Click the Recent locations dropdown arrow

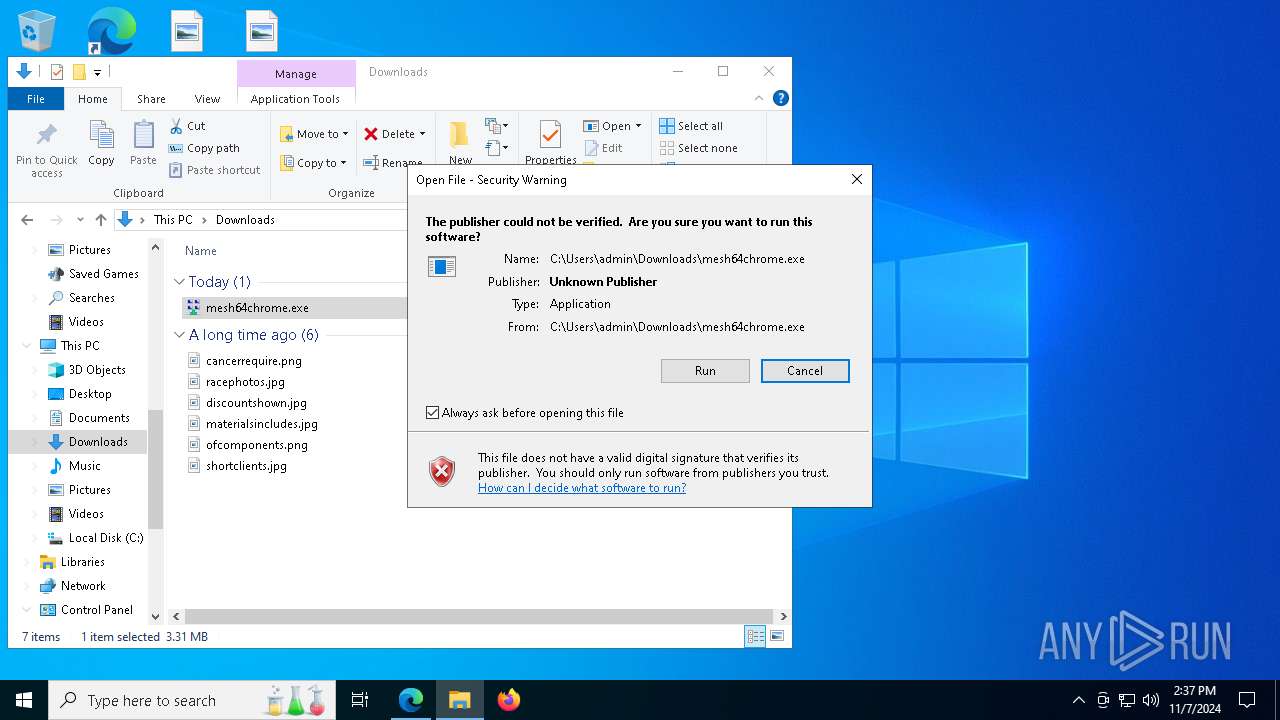pos(79,220)
